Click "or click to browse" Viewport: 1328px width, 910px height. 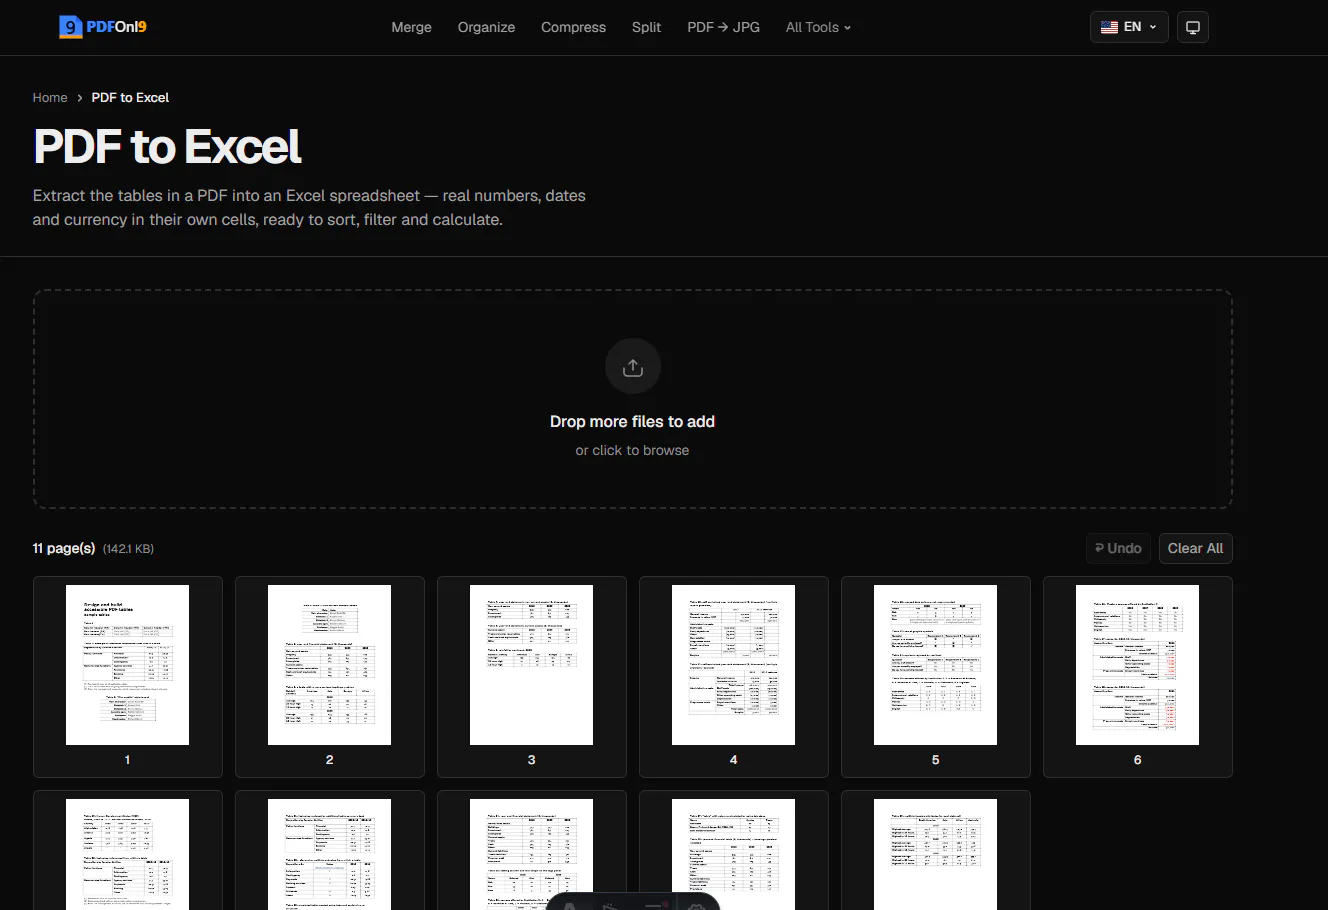point(632,451)
